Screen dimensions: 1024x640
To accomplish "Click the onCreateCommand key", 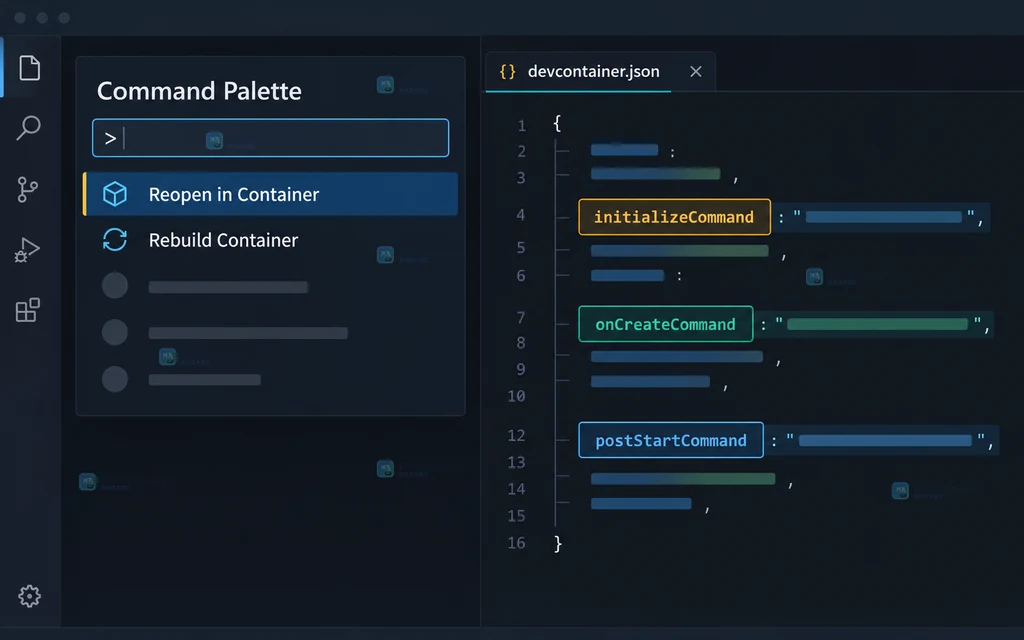I will coord(665,324).
